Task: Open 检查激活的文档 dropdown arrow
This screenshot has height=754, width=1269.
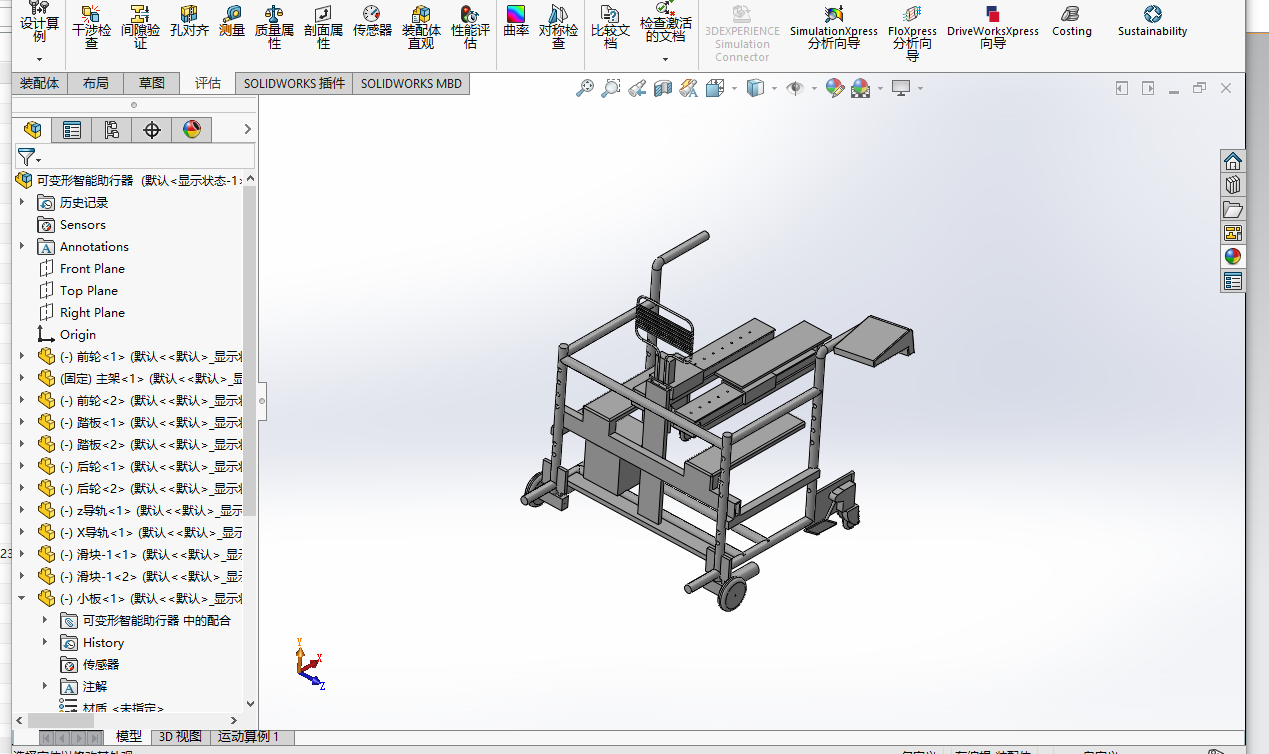Action: [x=665, y=60]
